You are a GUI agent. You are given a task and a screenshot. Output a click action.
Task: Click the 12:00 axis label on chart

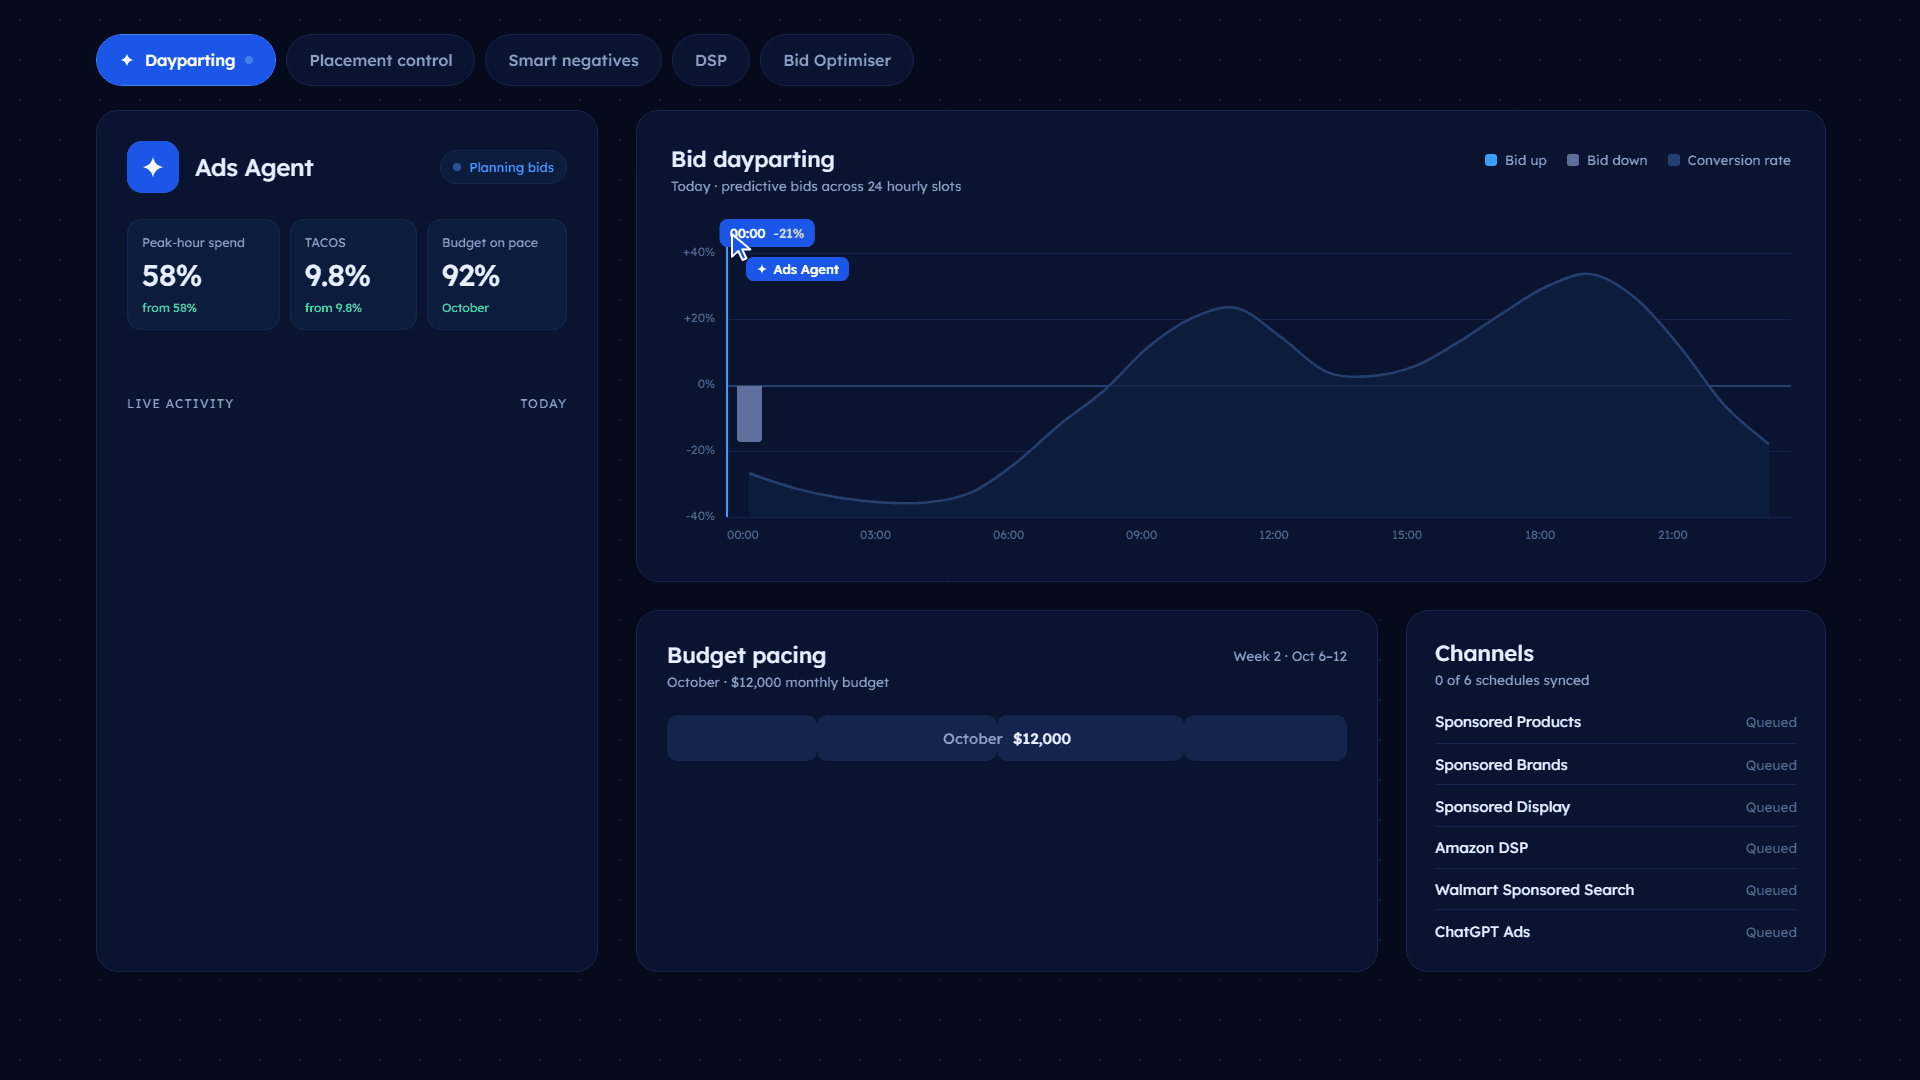pos(1273,535)
